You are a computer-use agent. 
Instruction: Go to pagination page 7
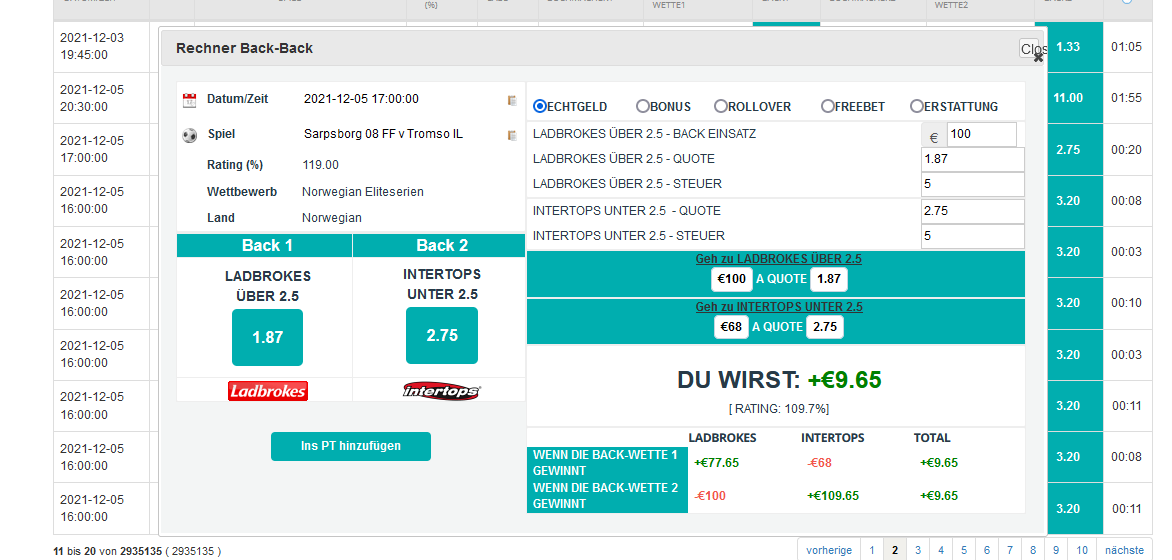pos(1010,550)
